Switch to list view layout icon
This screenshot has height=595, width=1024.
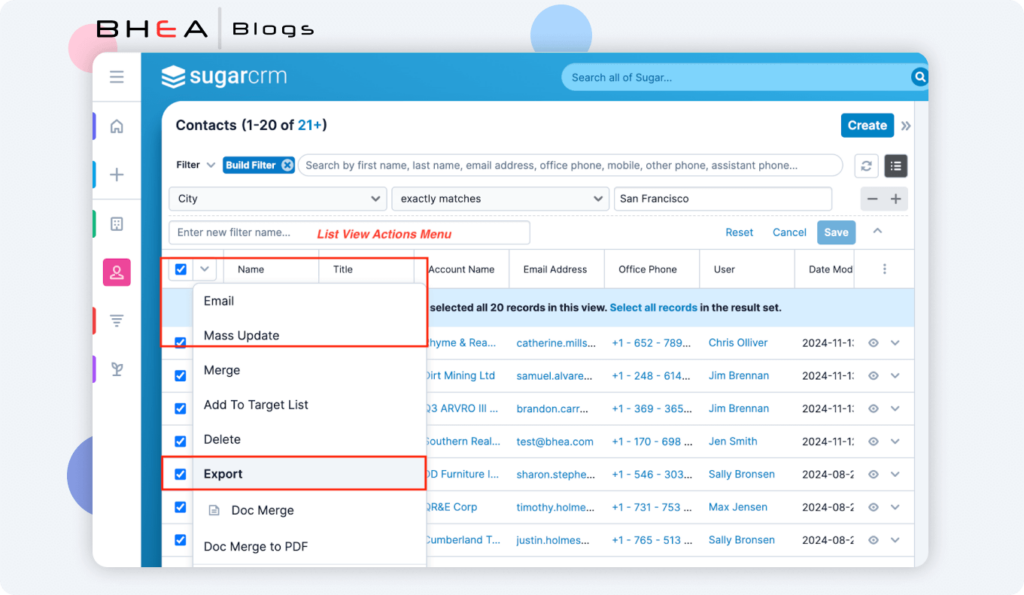[895, 166]
